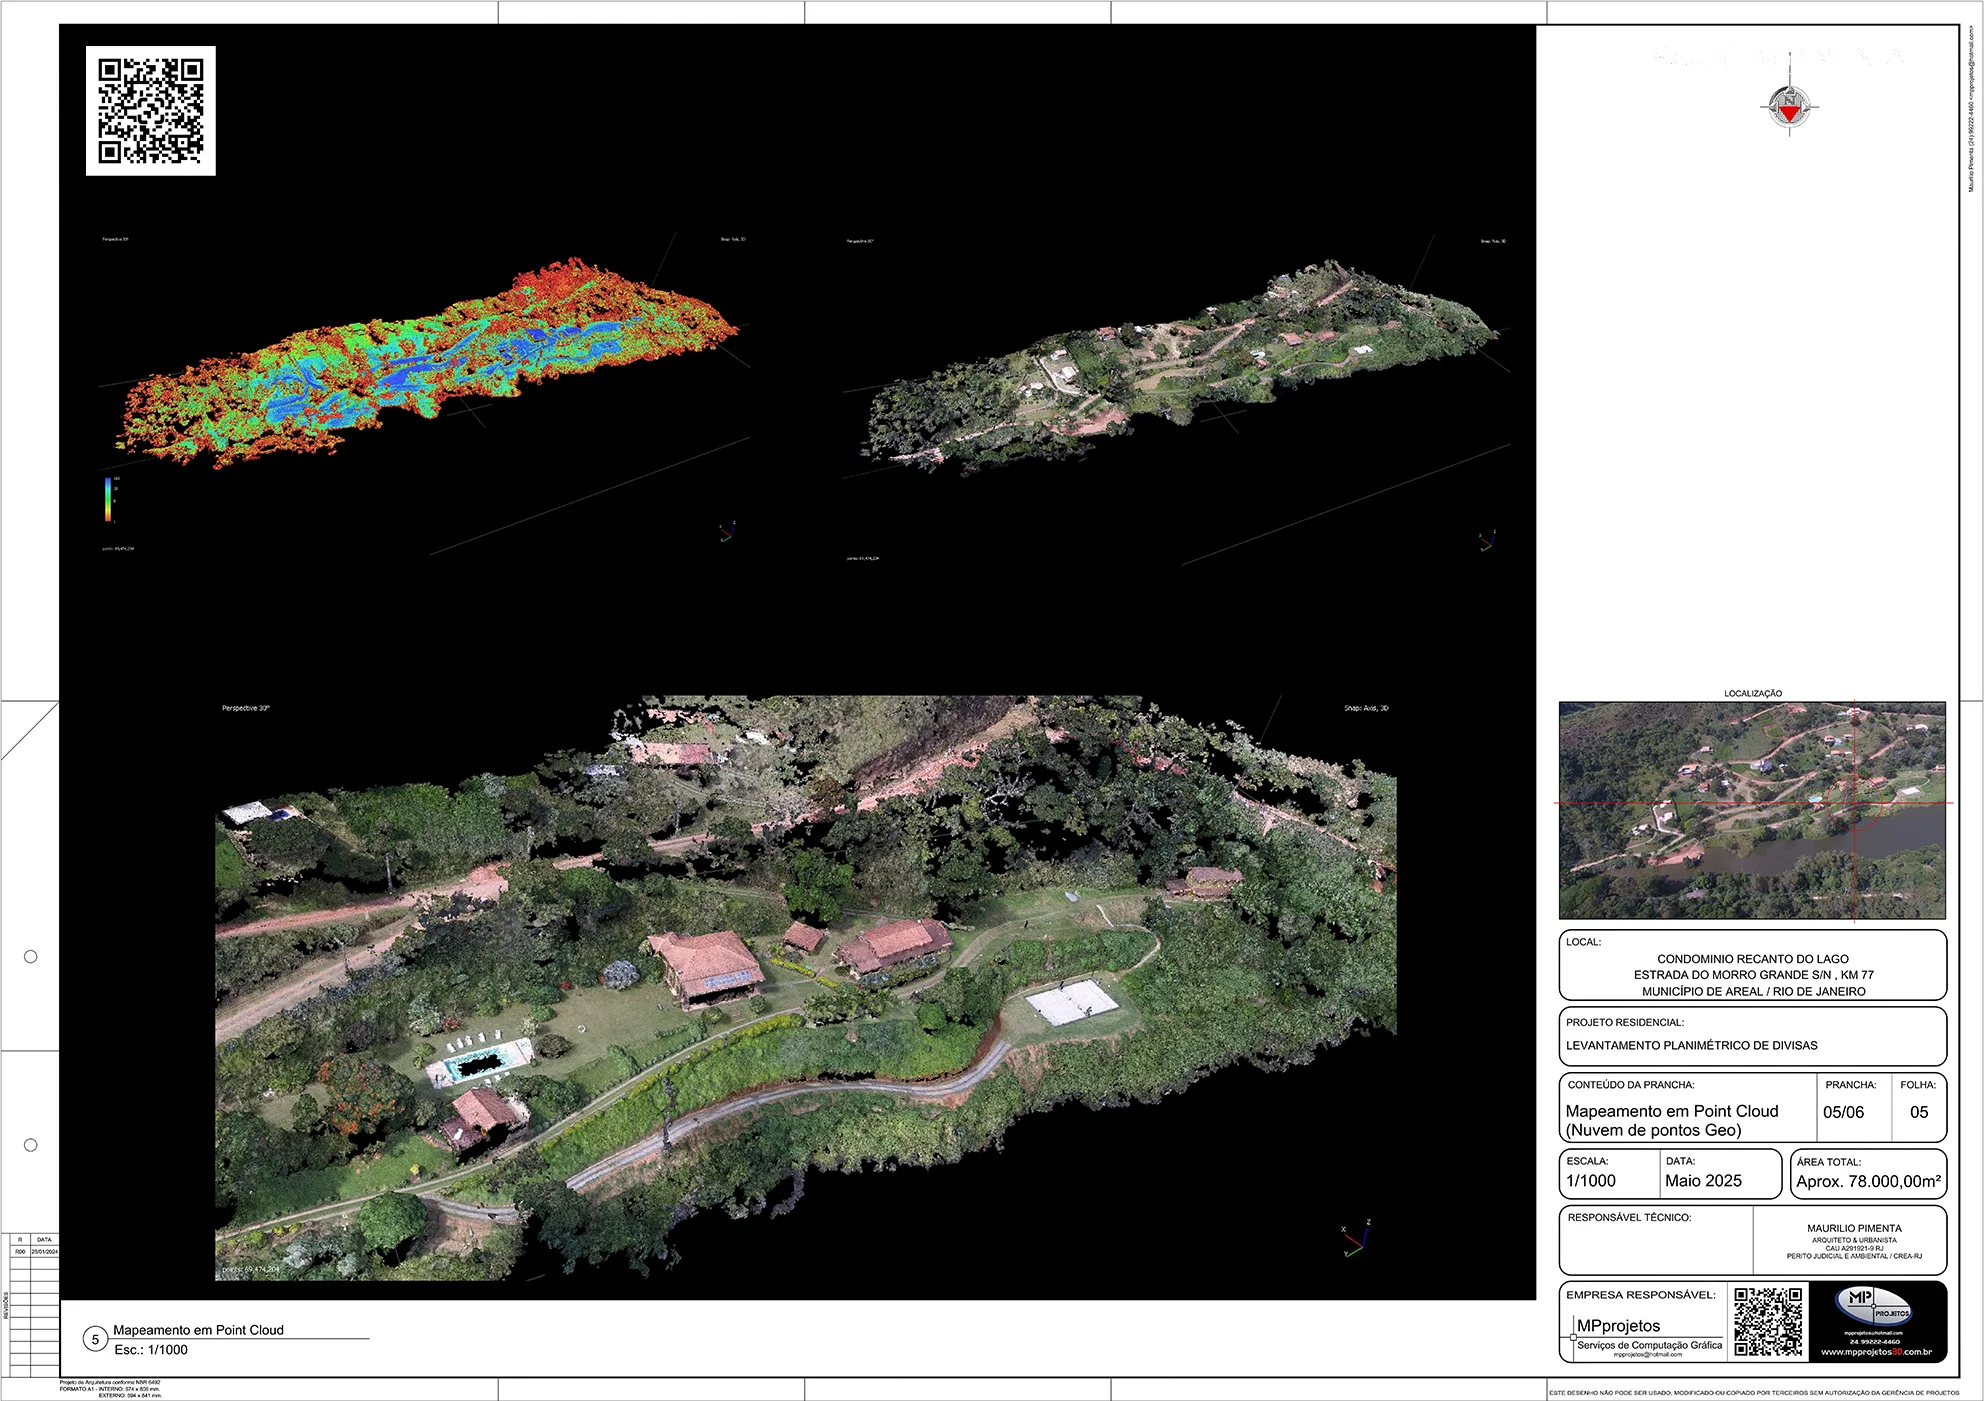Click 'Shape: Axis, 3D' label in the large bottom view

(x=1366, y=708)
